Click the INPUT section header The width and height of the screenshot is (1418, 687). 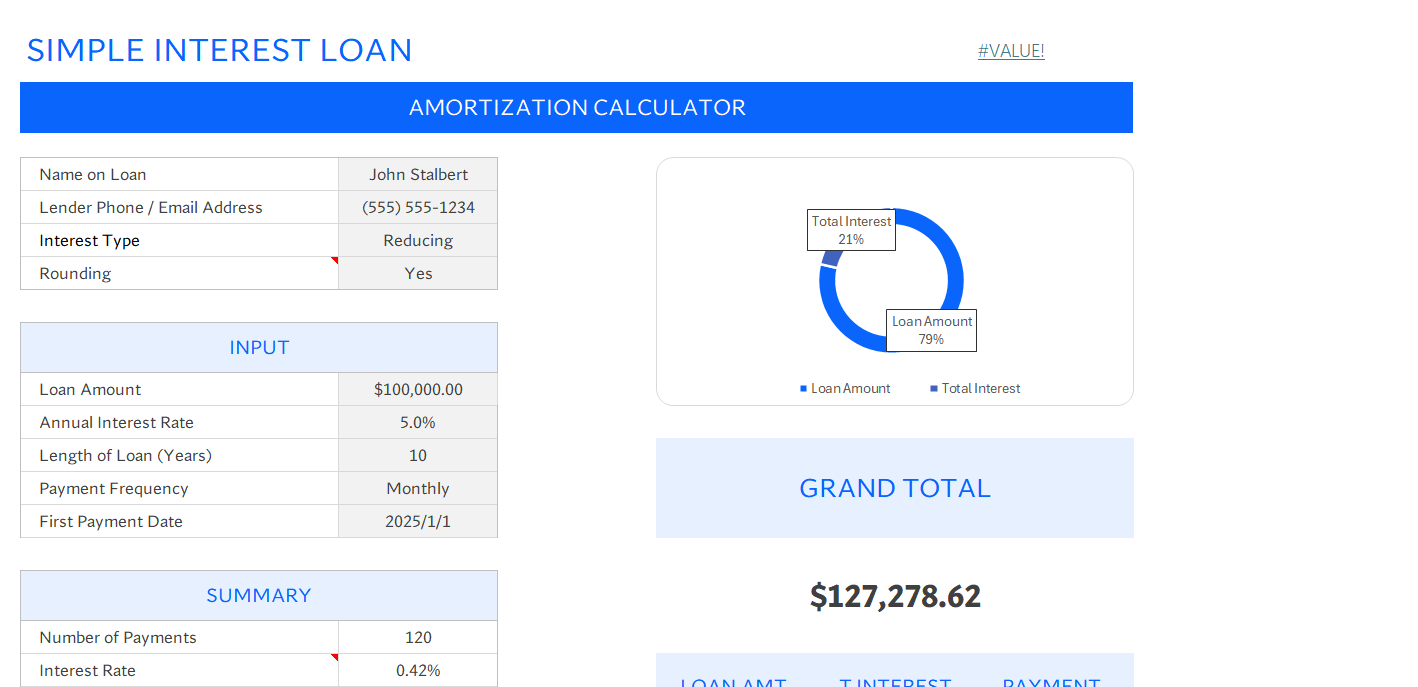click(259, 347)
